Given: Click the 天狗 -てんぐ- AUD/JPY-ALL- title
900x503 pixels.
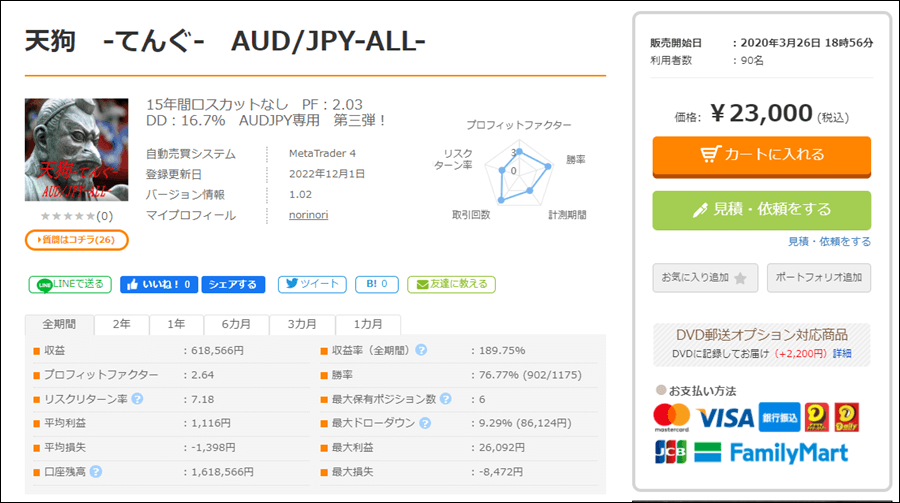Looking at the screenshot, I should click(225, 41).
